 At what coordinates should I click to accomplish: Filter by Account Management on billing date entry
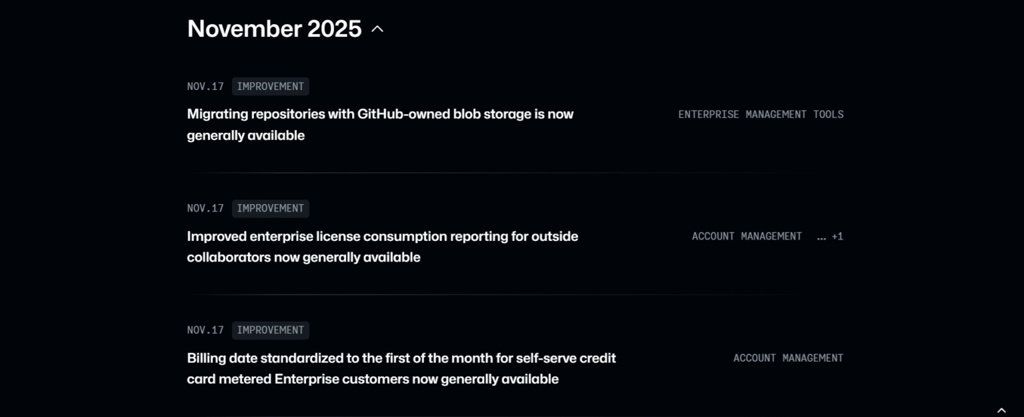point(788,358)
